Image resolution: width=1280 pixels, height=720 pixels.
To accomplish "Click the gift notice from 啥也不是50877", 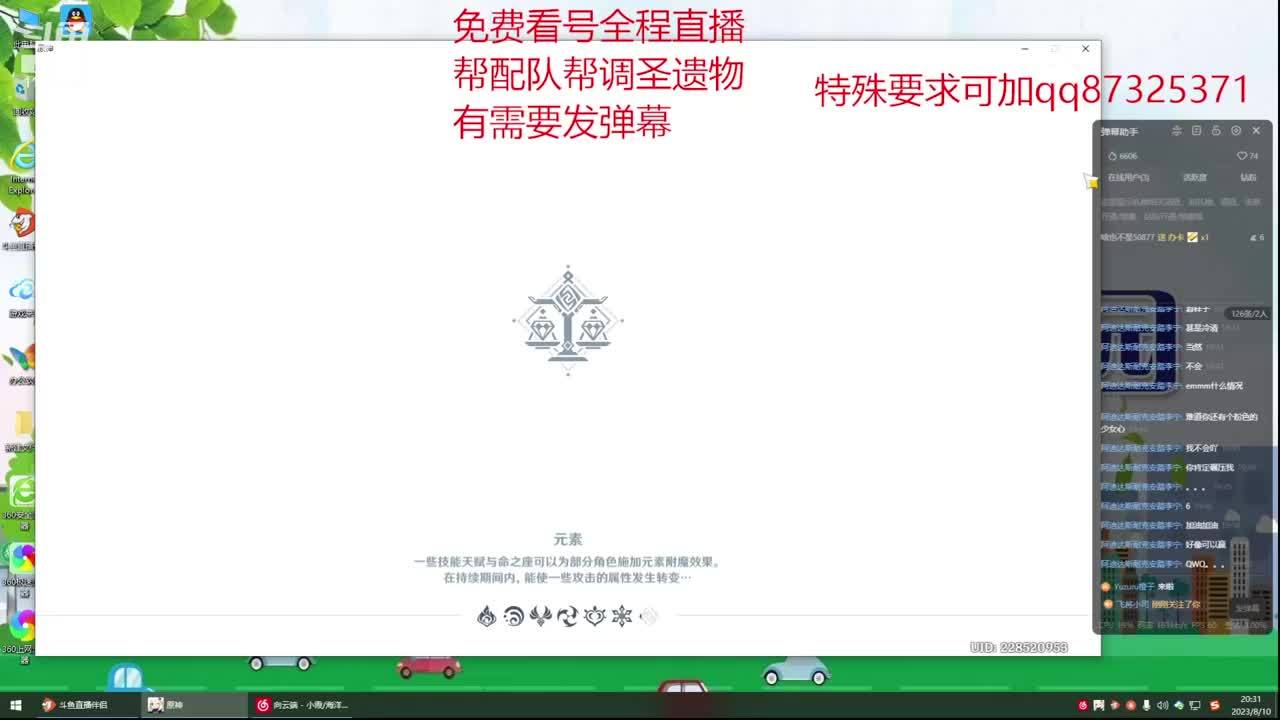I will (1155, 237).
